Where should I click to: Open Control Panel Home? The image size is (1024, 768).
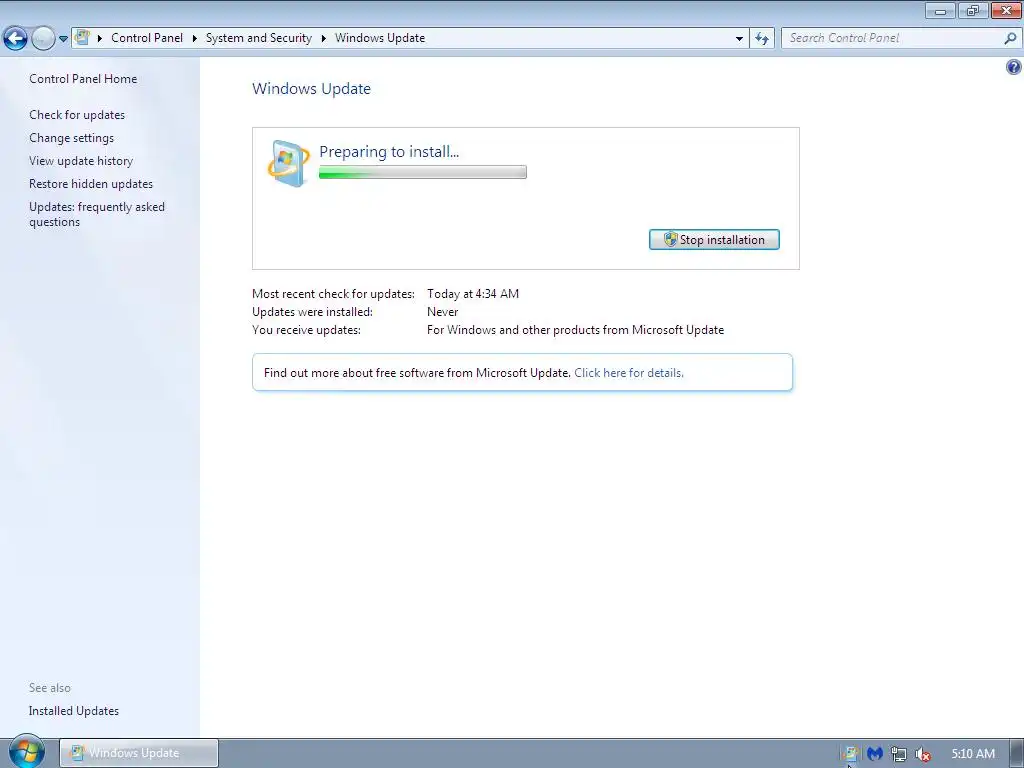coord(83,78)
